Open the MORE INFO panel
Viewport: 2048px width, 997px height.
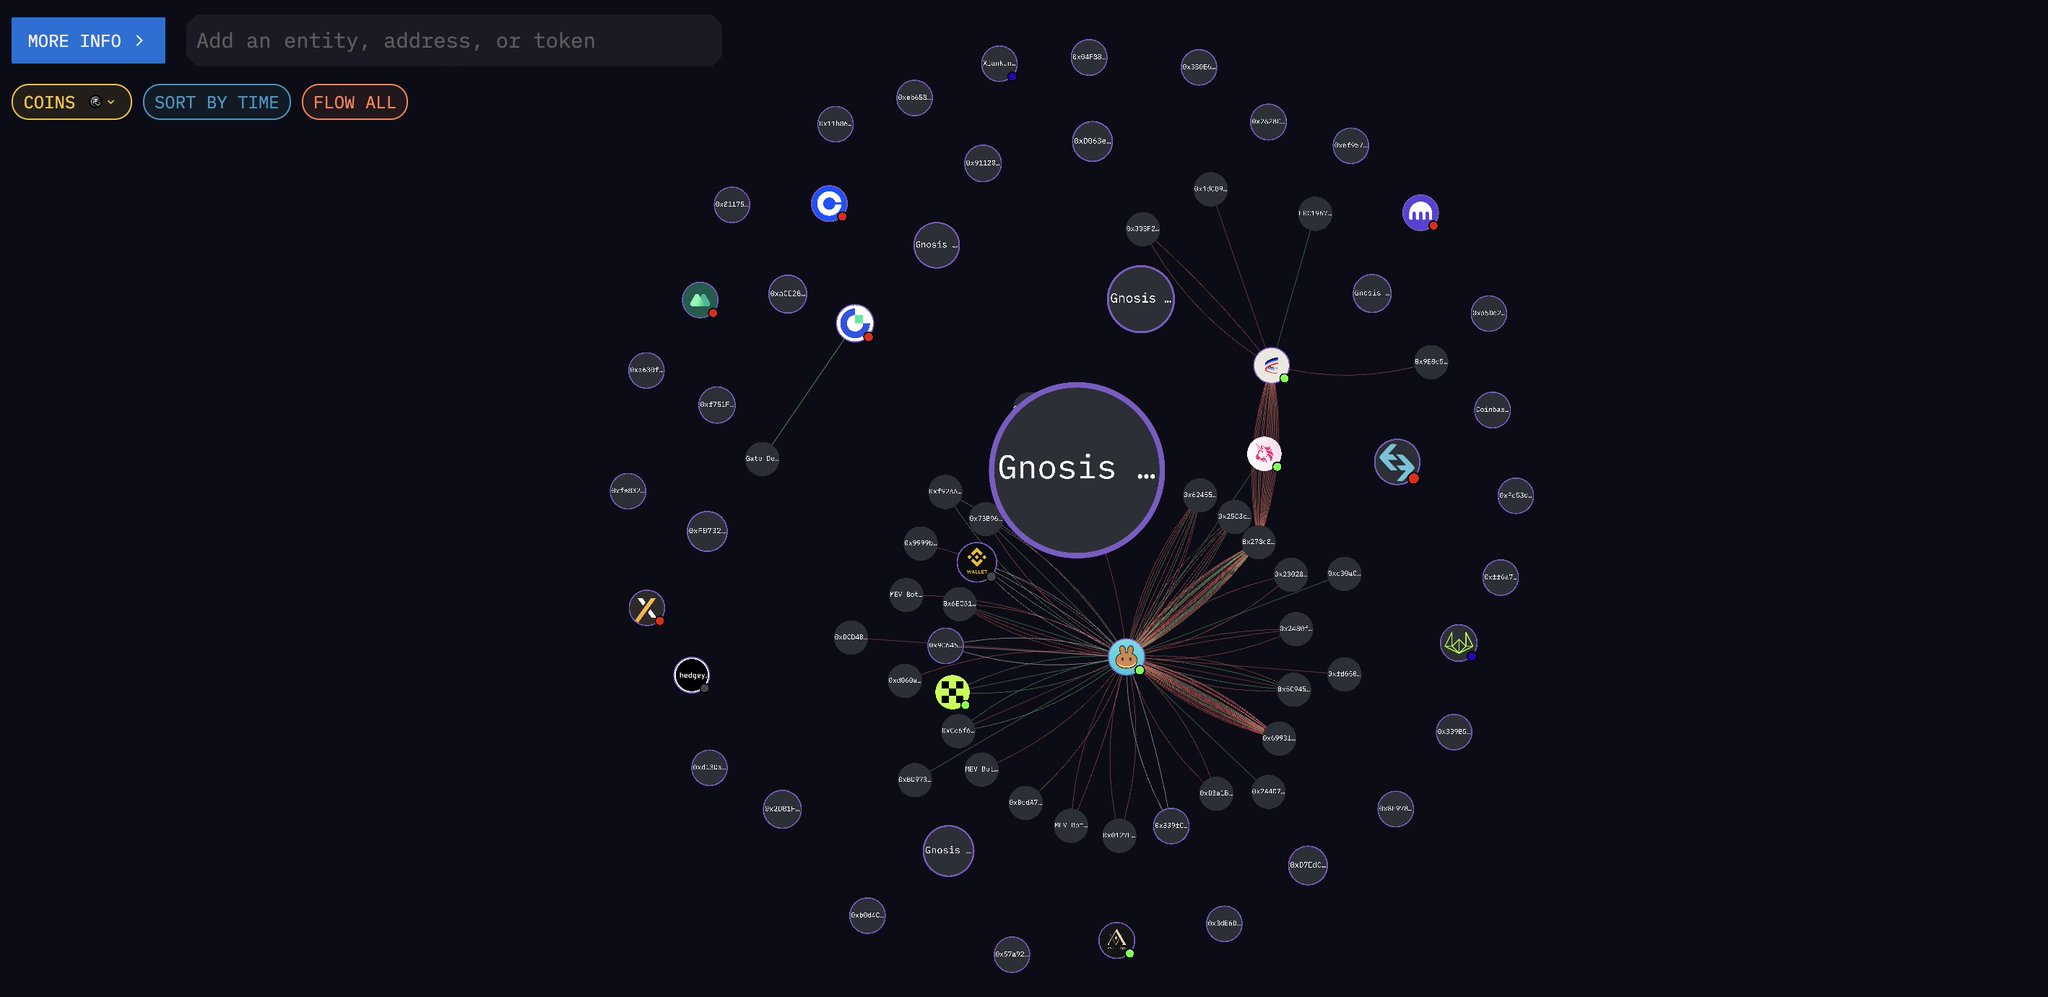coord(88,41)
